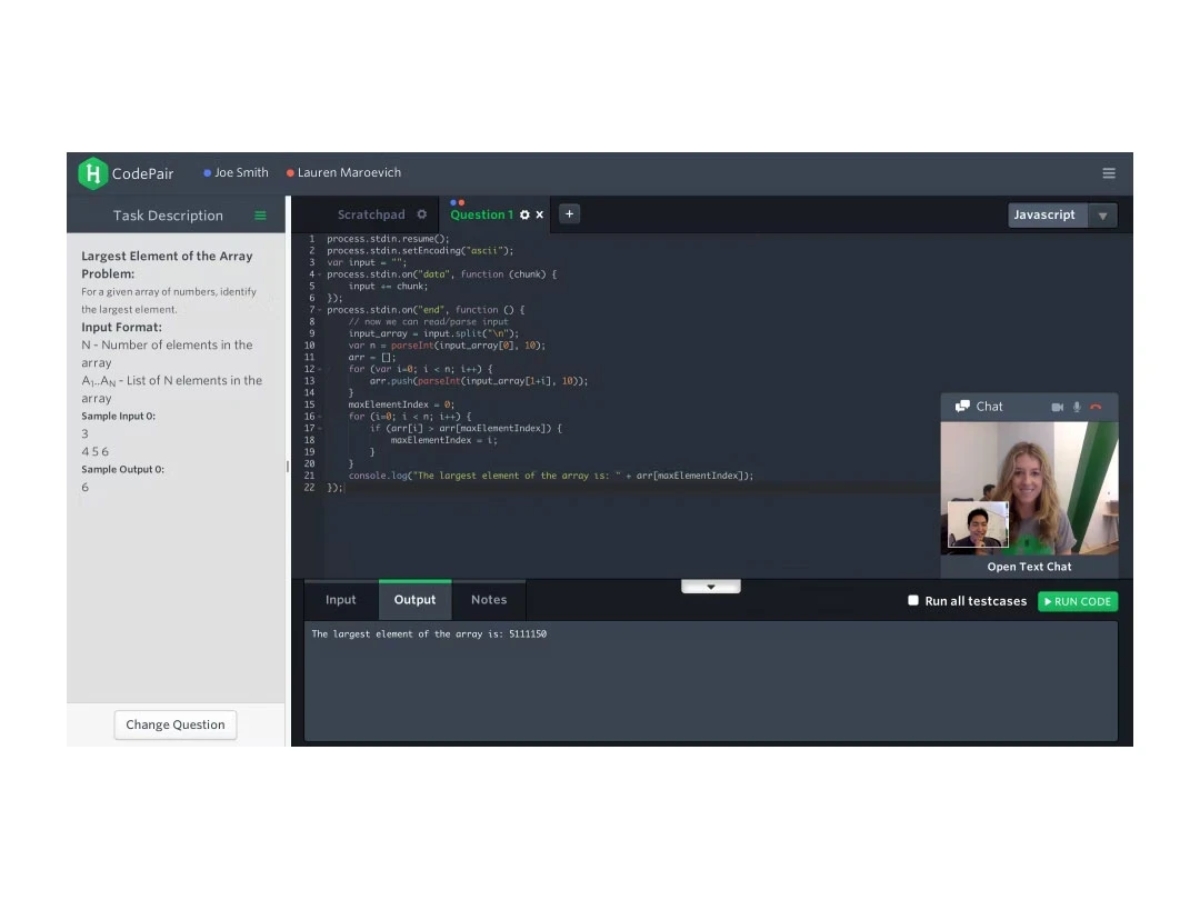1200x900 pixels.
Task: Fold the loop at line 16
Action: point(319,416)
